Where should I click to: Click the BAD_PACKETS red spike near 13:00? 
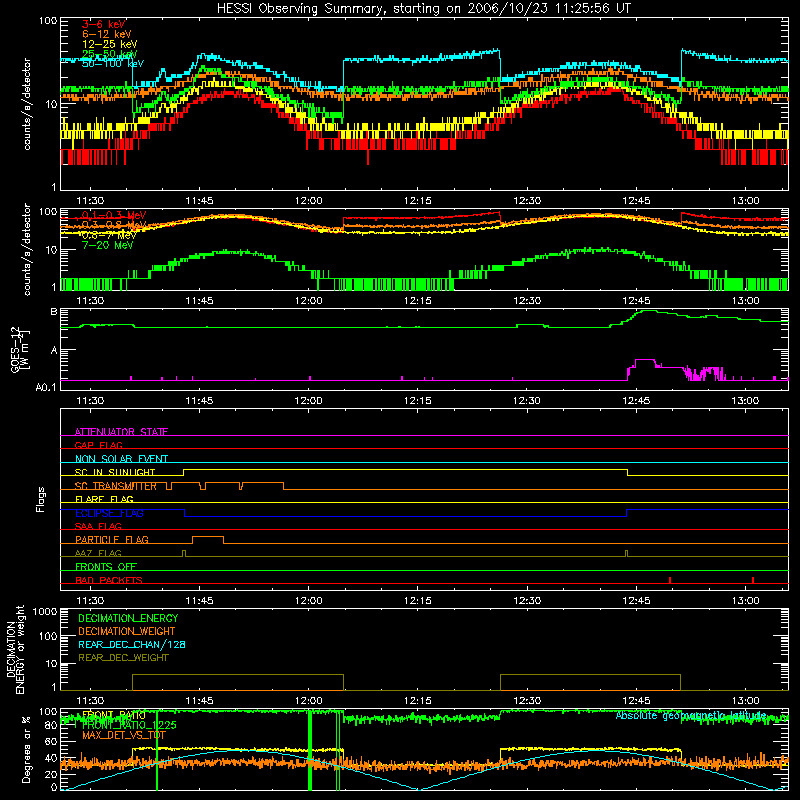[753, 580]
